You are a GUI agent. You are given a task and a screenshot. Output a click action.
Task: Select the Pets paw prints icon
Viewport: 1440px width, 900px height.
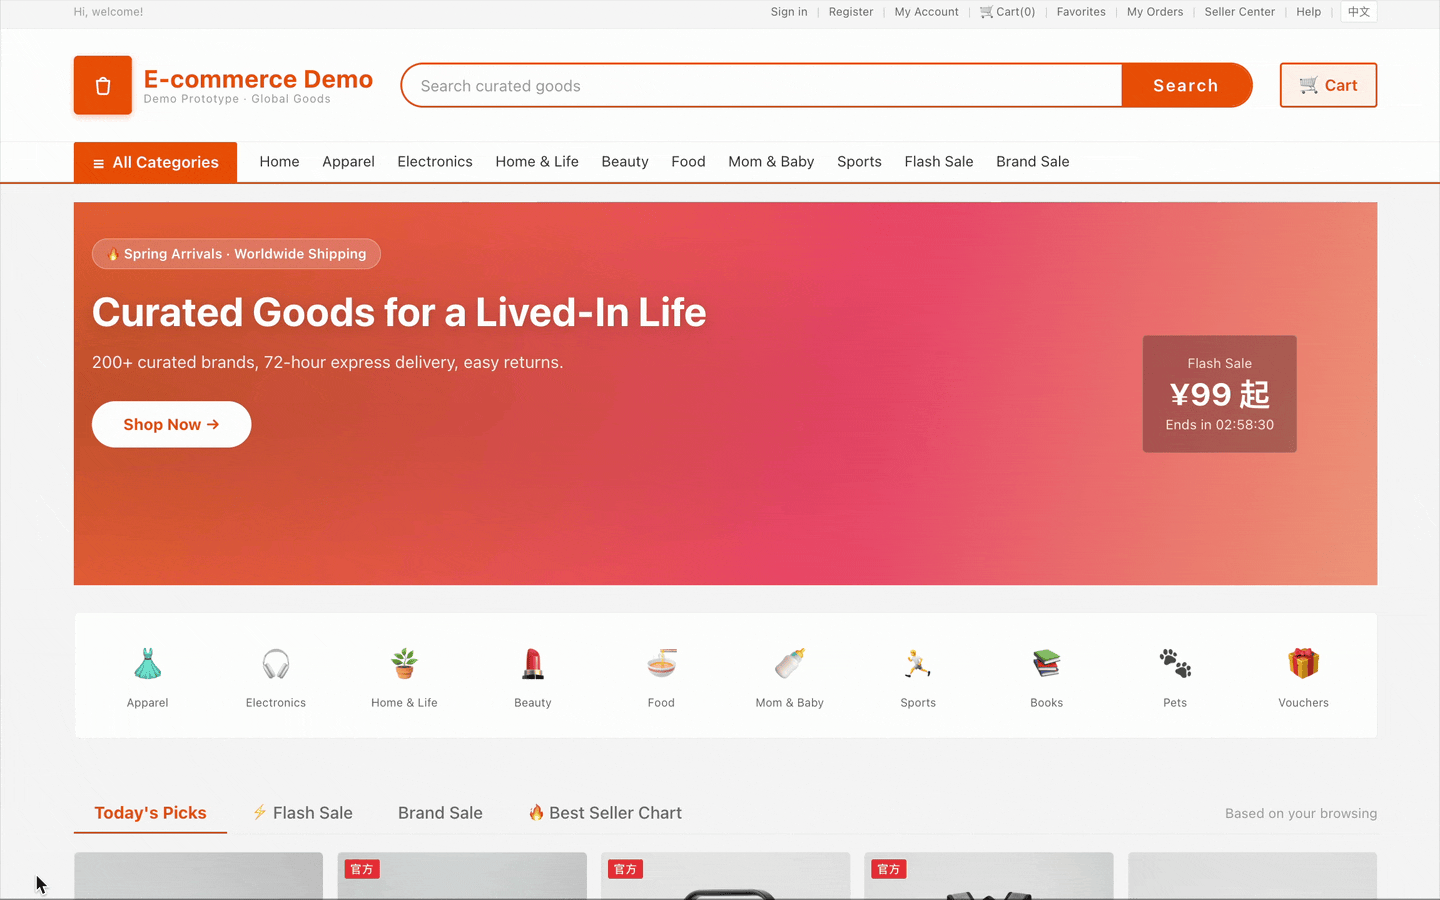click(x=1175, y=664)
